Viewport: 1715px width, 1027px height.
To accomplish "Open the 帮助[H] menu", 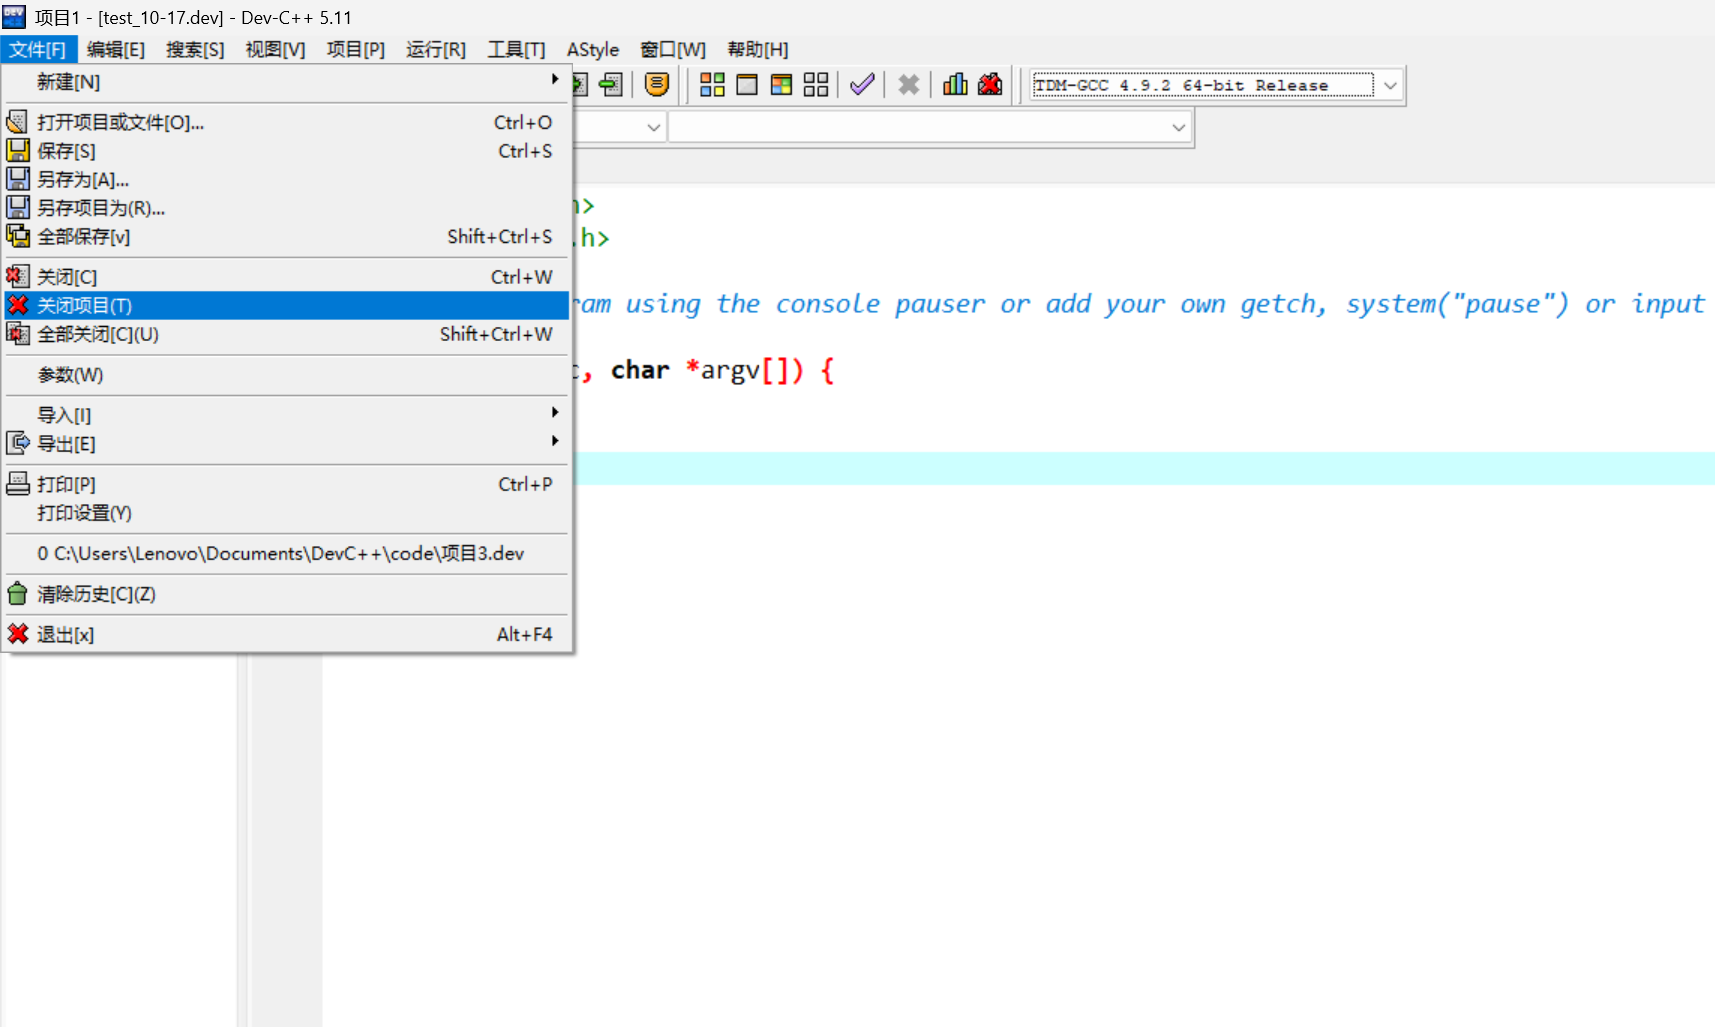I will click(x=758, y=49).
